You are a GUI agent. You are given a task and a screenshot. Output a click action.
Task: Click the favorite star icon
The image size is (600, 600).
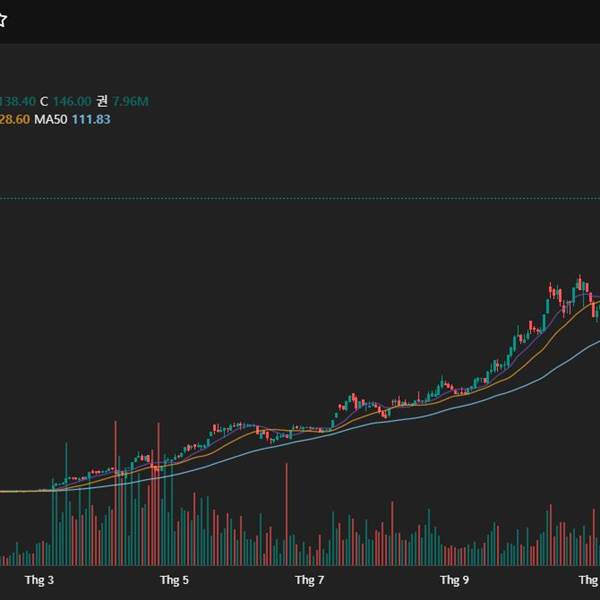pos(3,20)
